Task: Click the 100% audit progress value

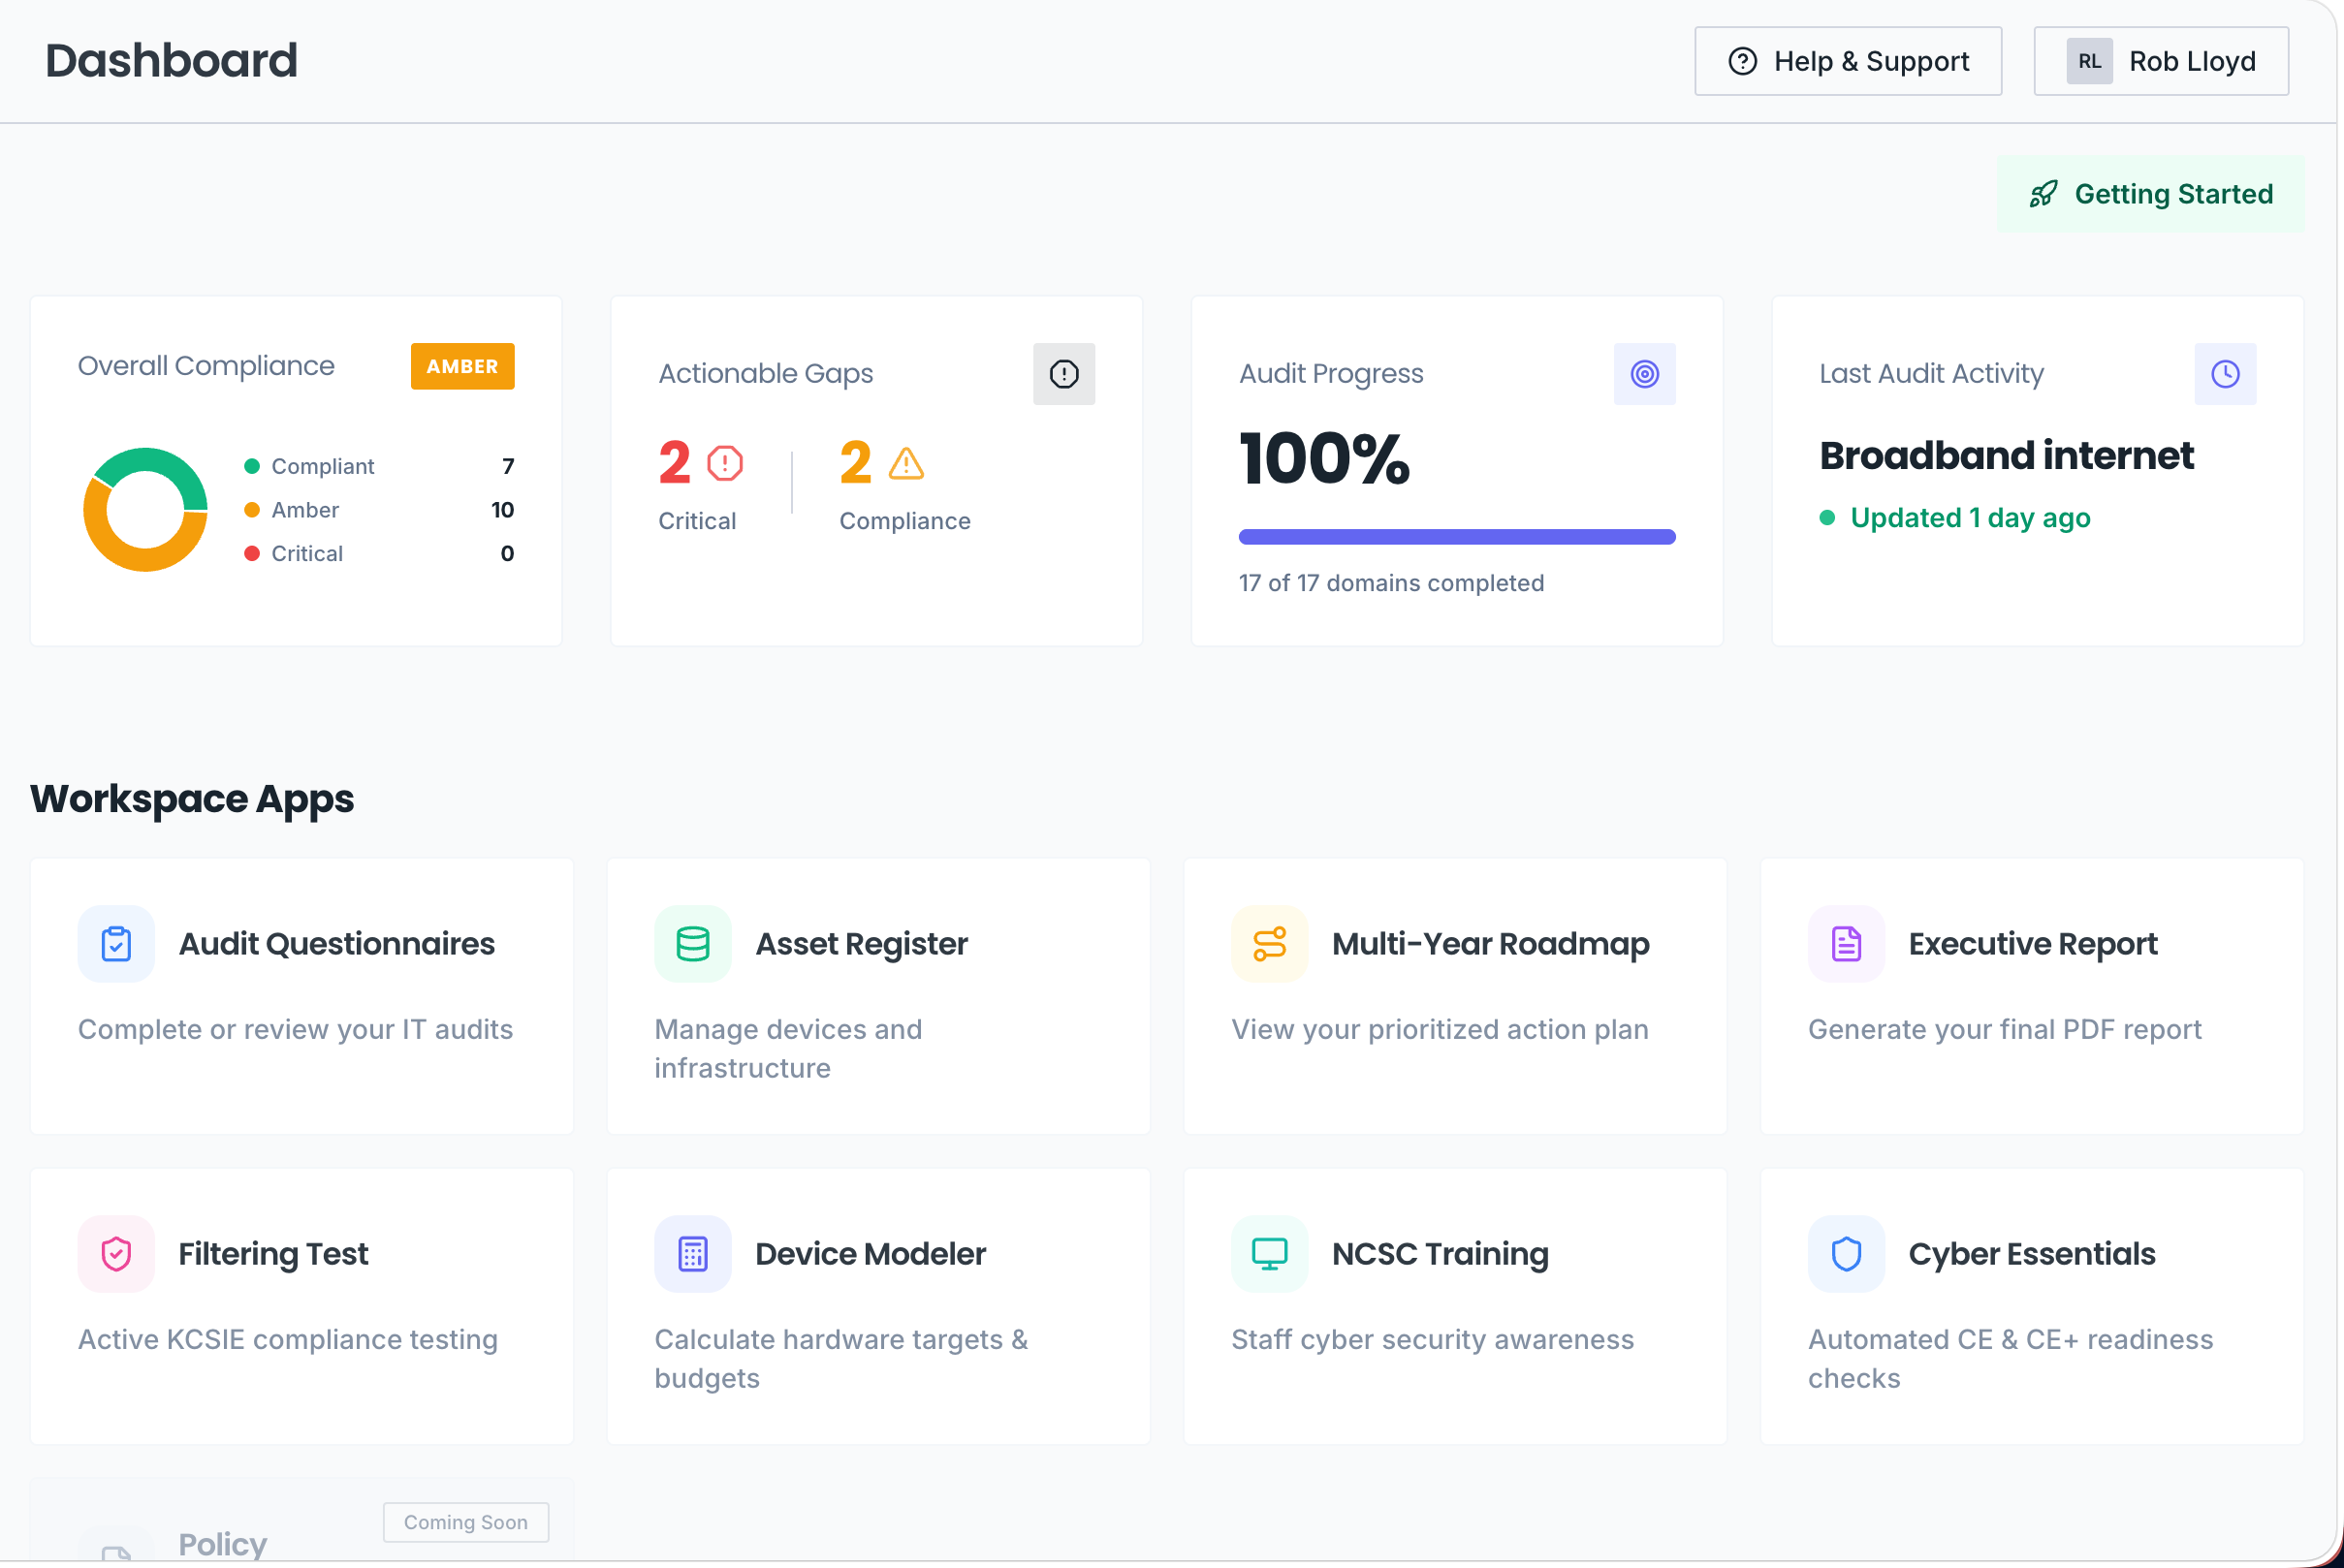Action: [x=1324, y=460]
